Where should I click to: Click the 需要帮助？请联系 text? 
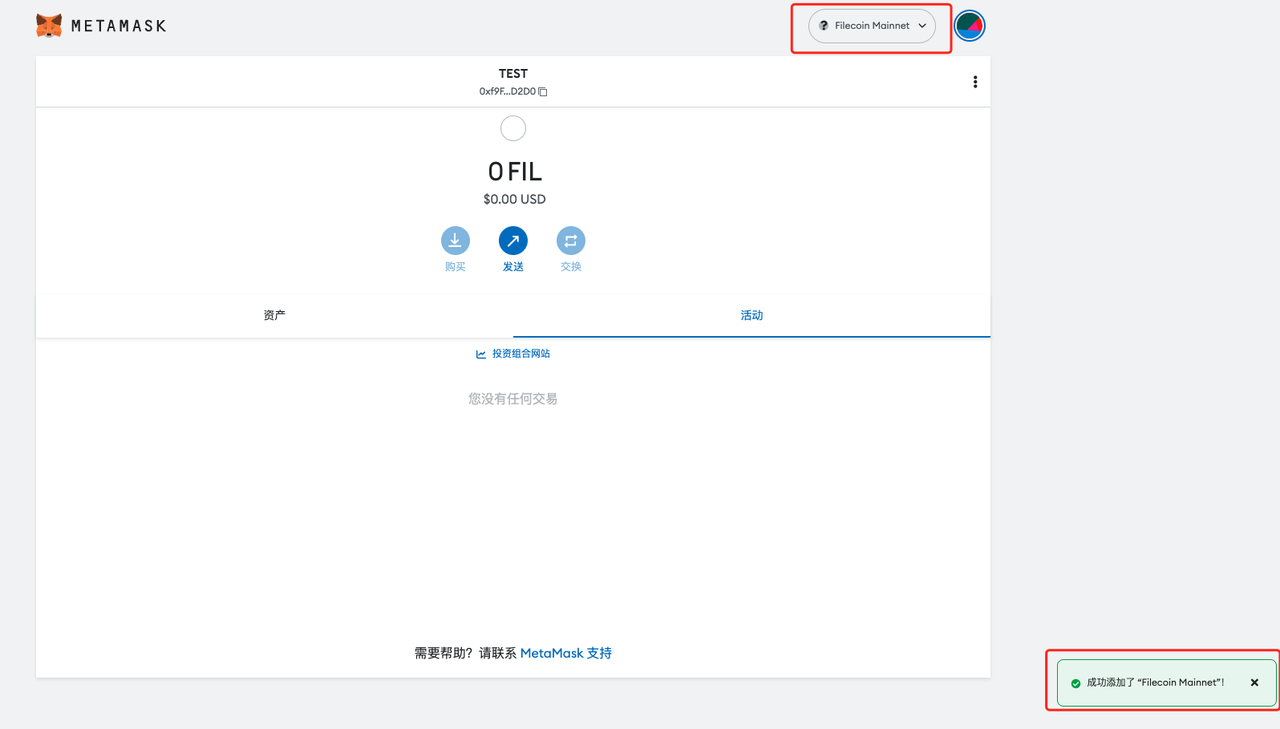tap(465, 653)
